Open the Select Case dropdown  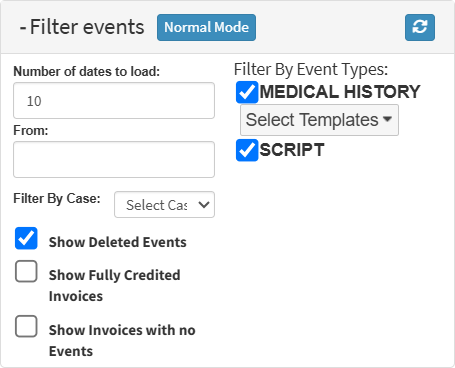click(164, 205)
